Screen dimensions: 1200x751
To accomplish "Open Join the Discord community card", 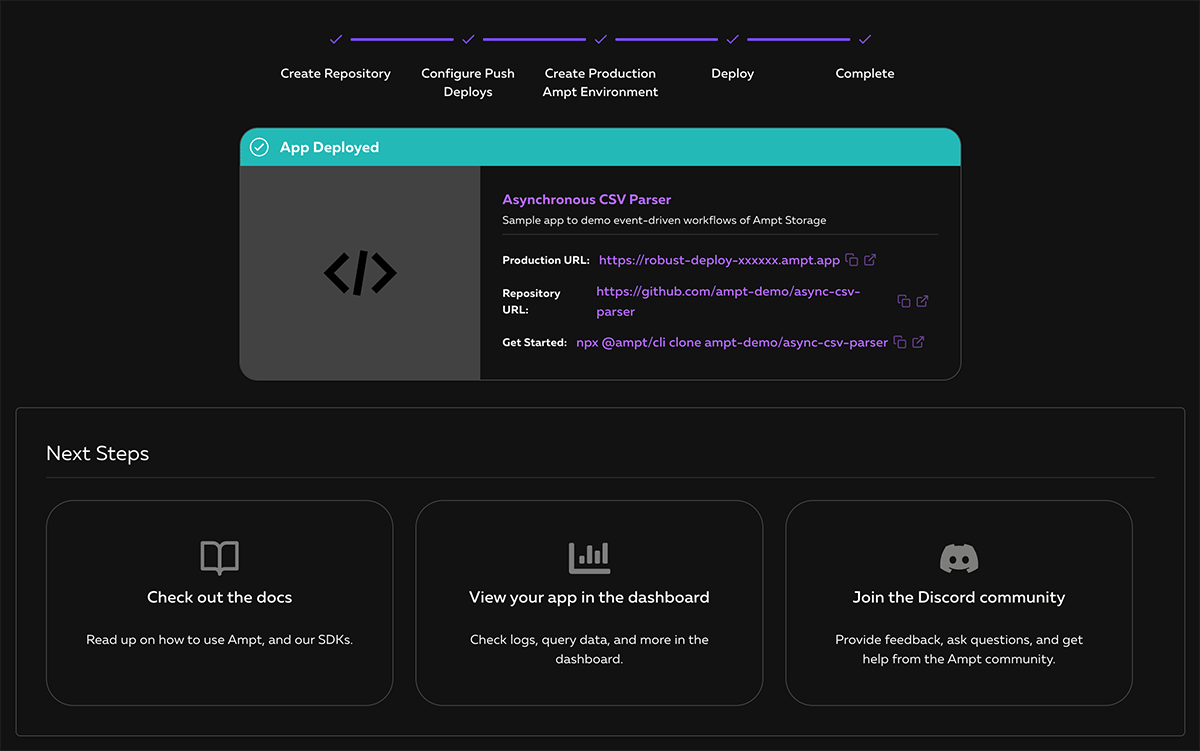I will (959, 603).
